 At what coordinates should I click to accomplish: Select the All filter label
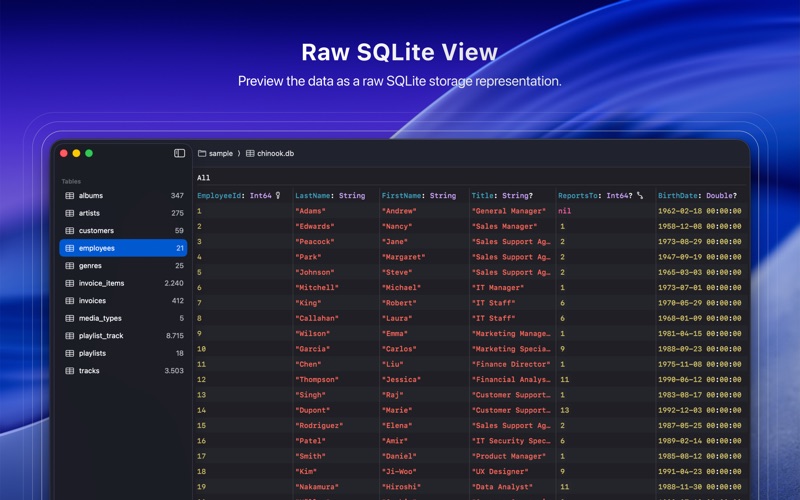204,178
